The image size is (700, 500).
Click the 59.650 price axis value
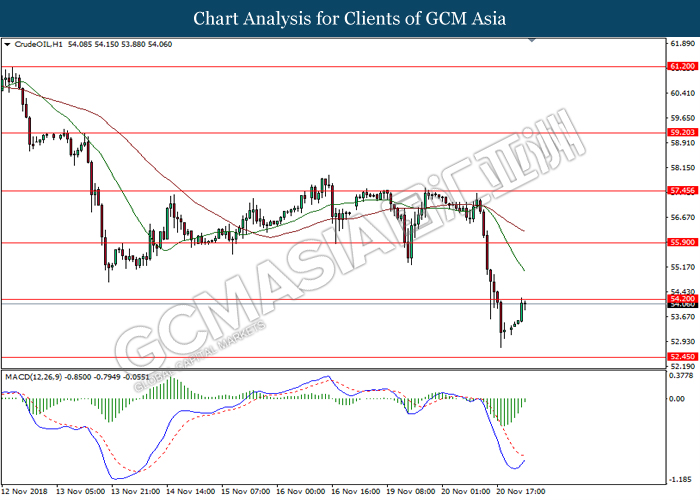coord(683,118)
